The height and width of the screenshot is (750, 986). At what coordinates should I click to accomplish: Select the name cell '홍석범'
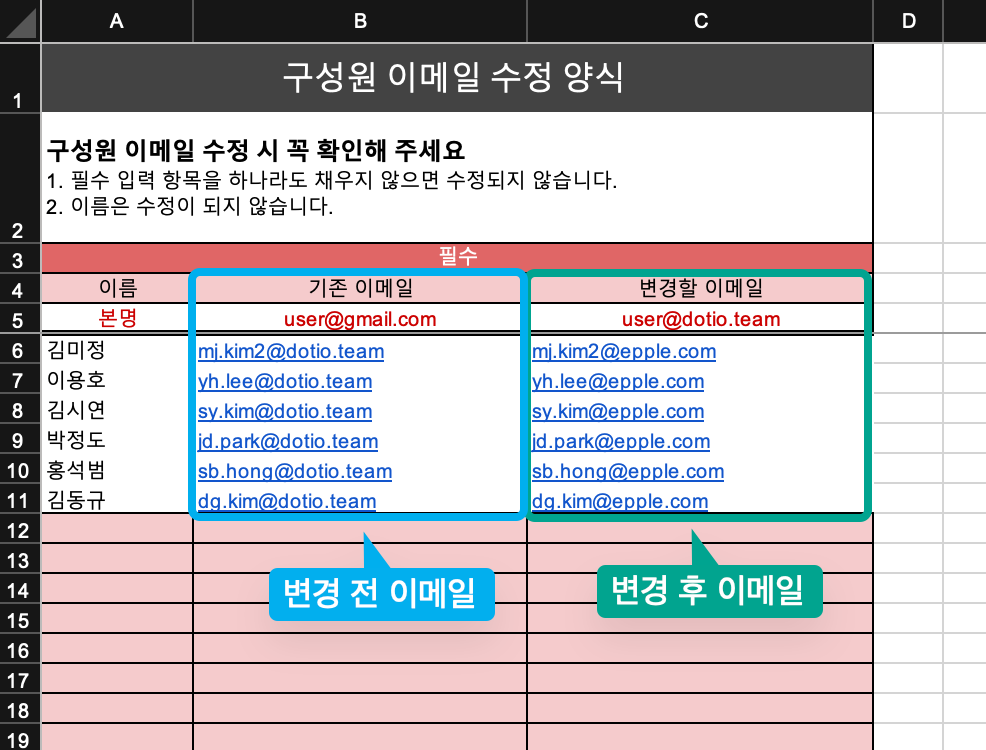[x=118, y=470]
